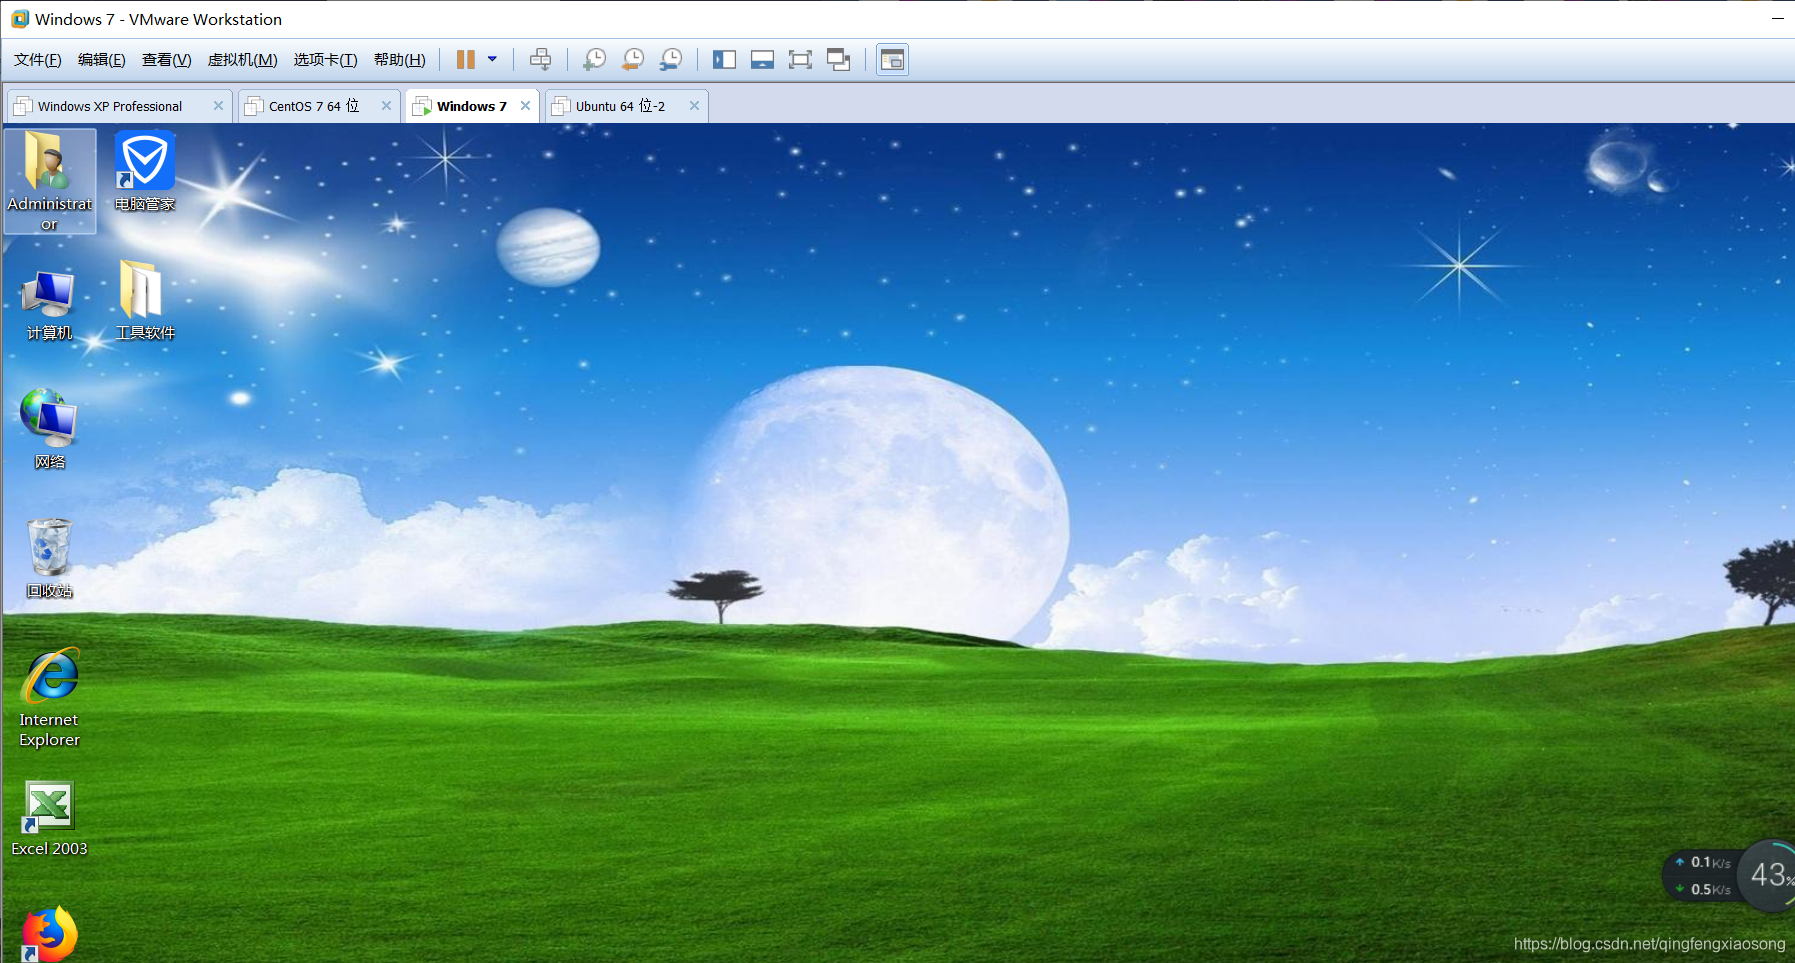Open the power options dropdown arrow
Viewport: 1795px width, 963px height.
pos(492,60)
